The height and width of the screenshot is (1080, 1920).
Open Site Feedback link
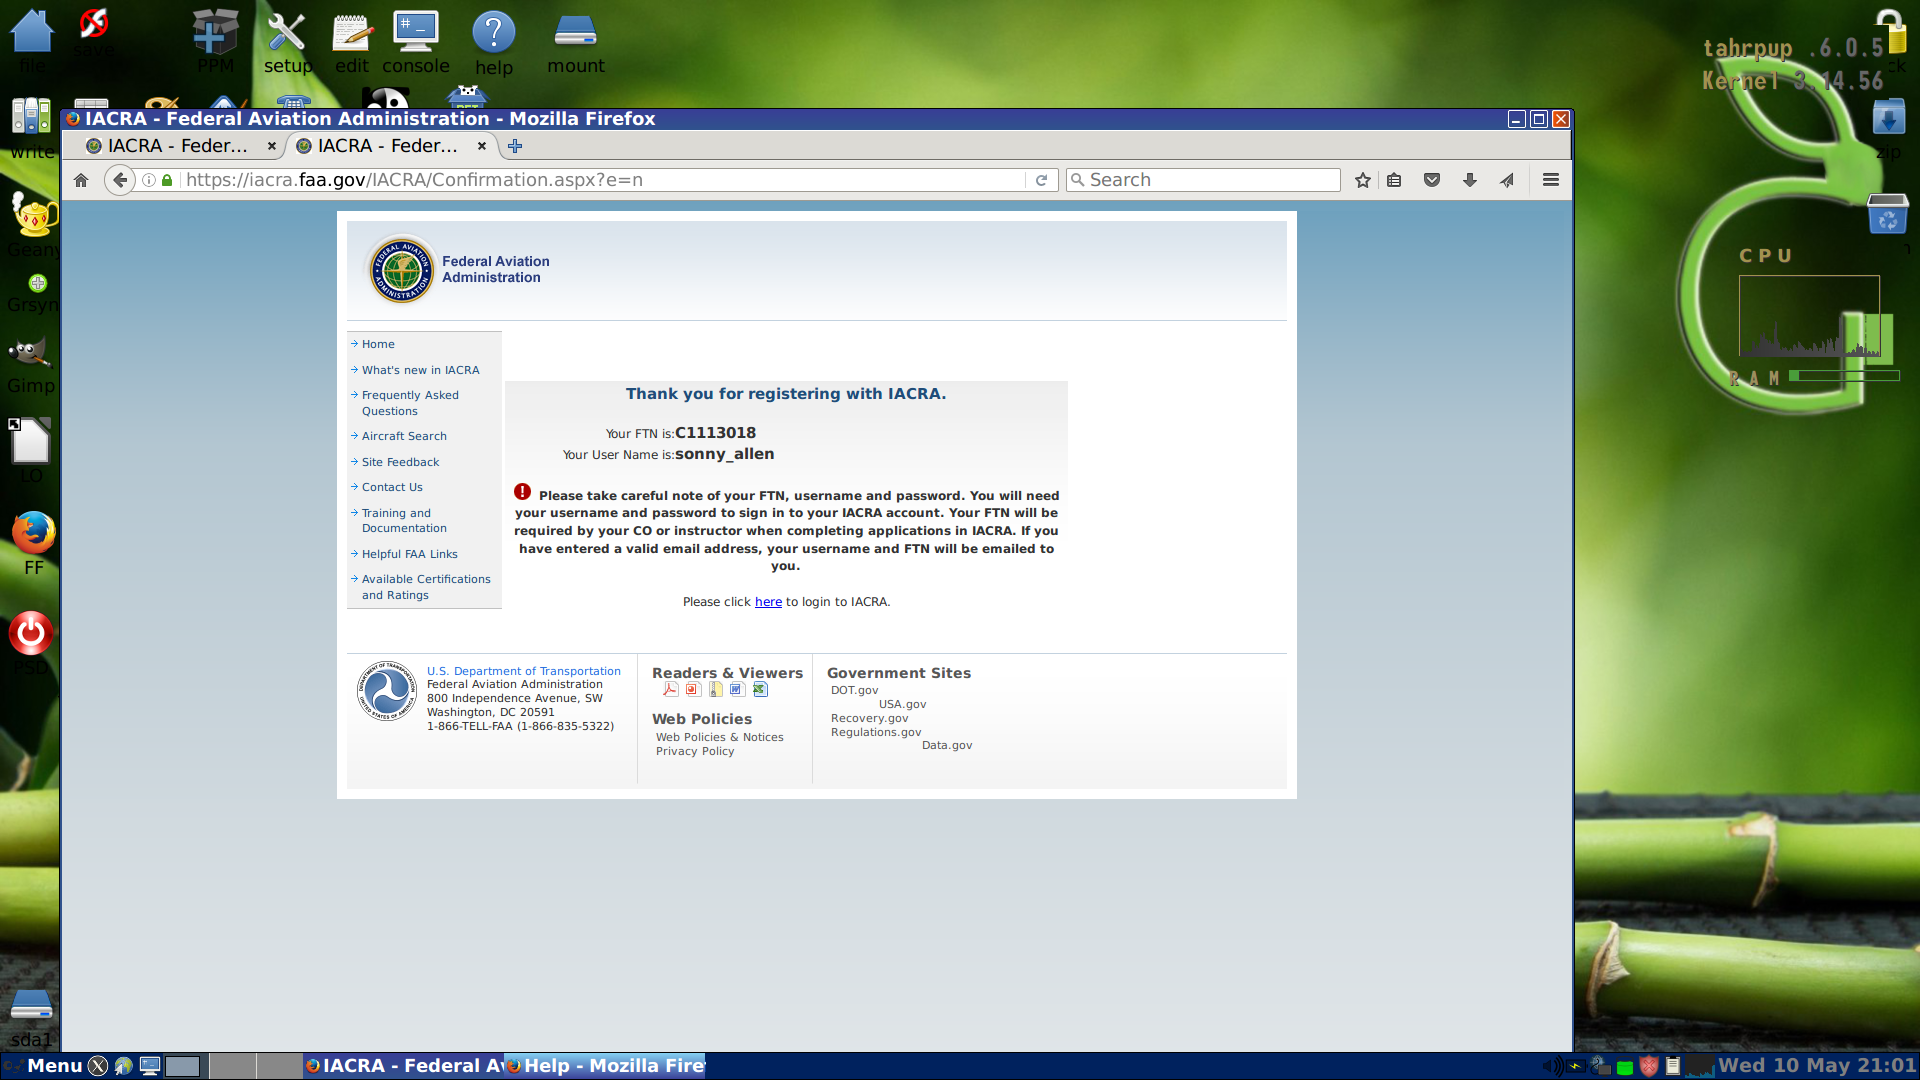click(400, 462)
